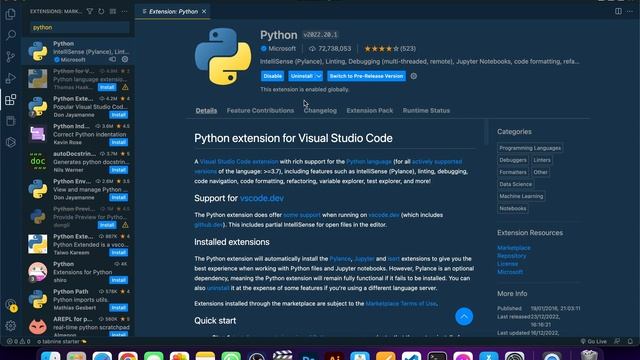Install Python Indent by Kevin Rose
The height and width of the screenshot is (360, 640).
click(118, 142)
